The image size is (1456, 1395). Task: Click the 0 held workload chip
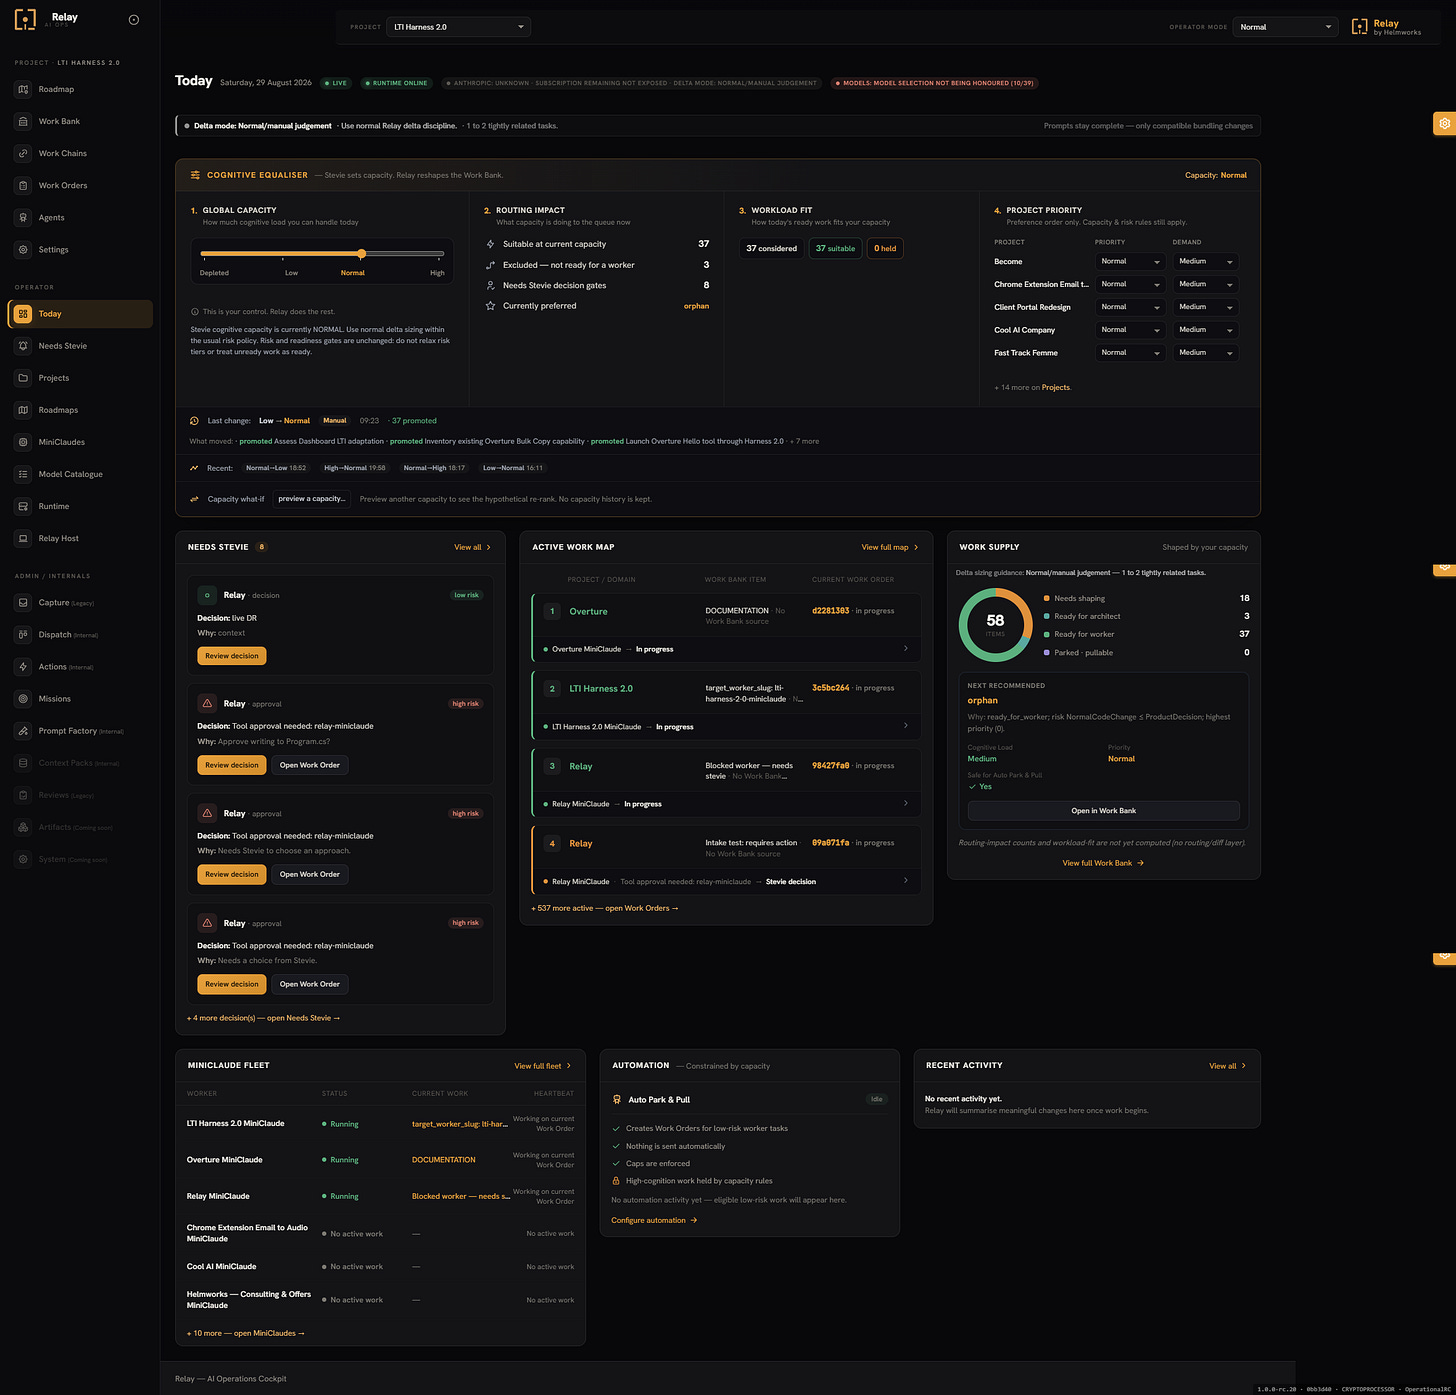click(x=885, y=248)
